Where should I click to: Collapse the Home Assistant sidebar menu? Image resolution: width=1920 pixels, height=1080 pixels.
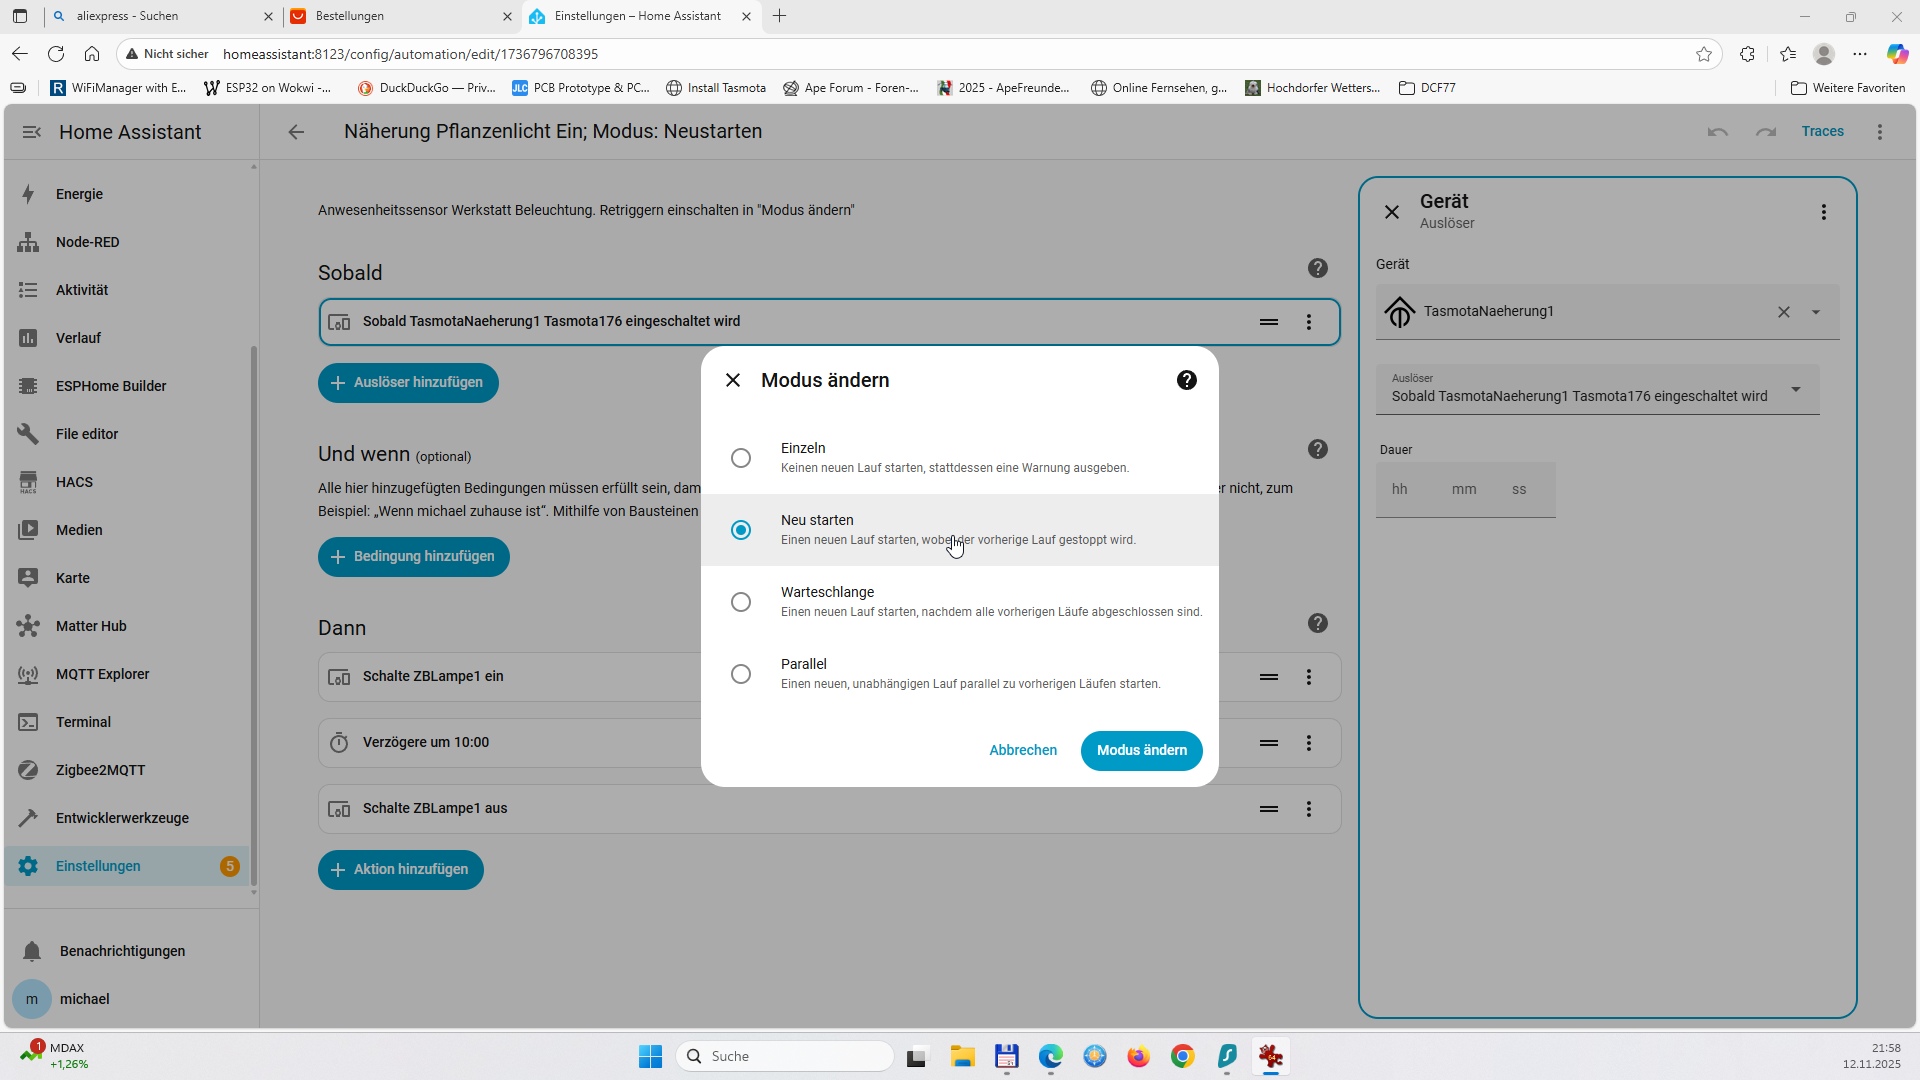[x=32, y=132]
